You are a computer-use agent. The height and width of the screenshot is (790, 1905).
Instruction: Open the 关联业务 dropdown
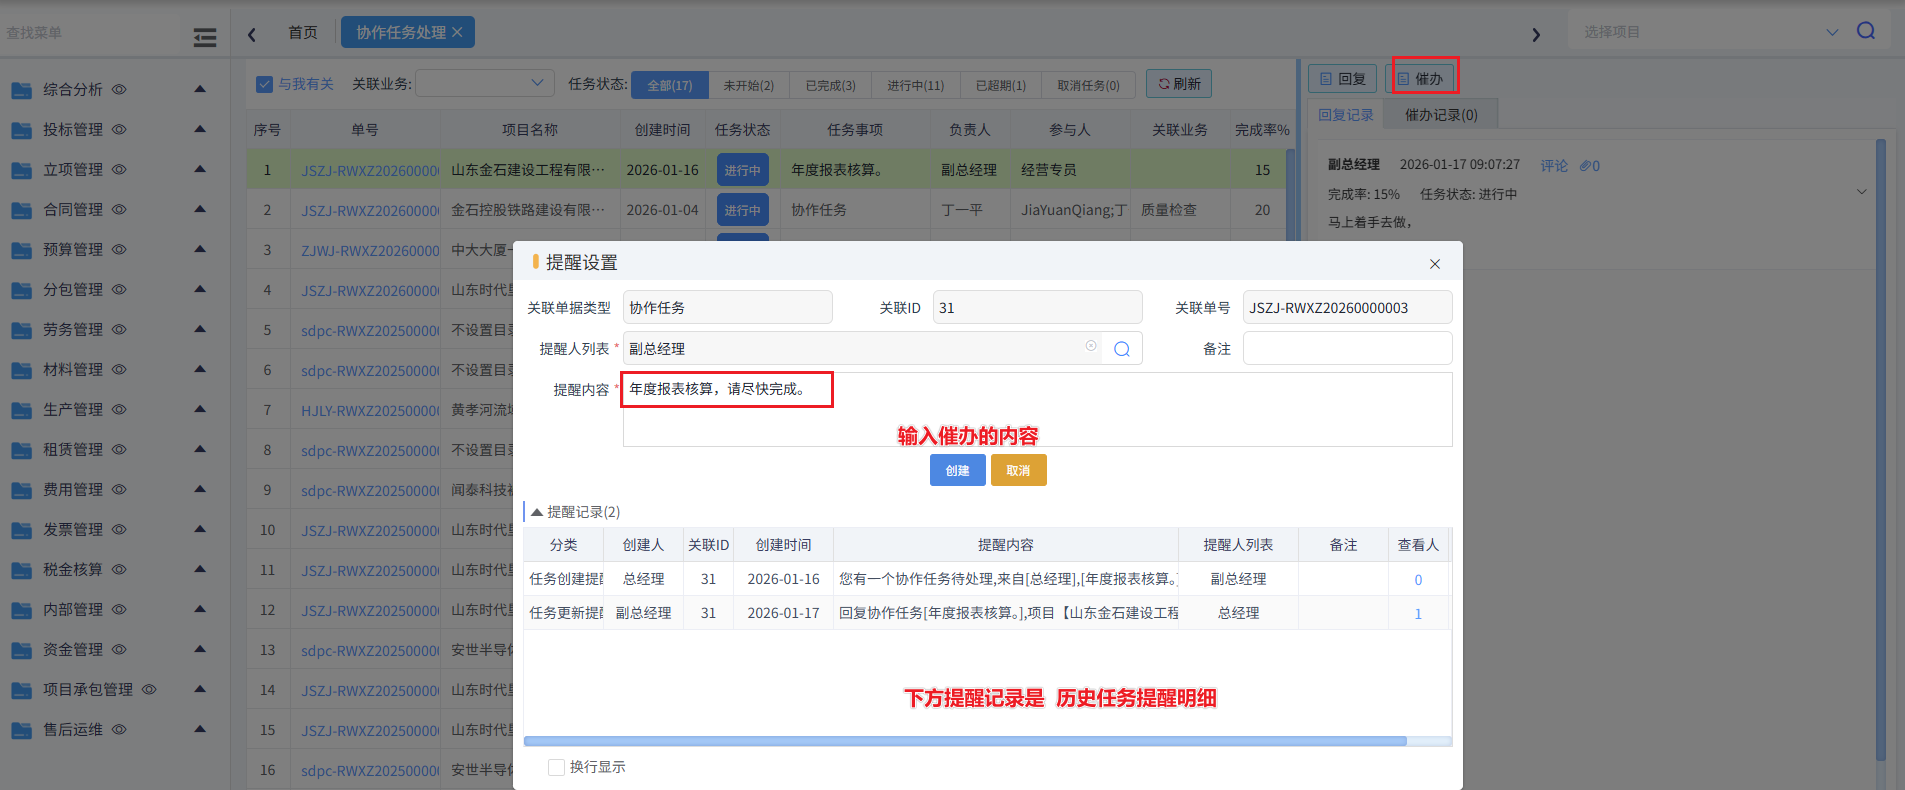[x=485, y=84]
